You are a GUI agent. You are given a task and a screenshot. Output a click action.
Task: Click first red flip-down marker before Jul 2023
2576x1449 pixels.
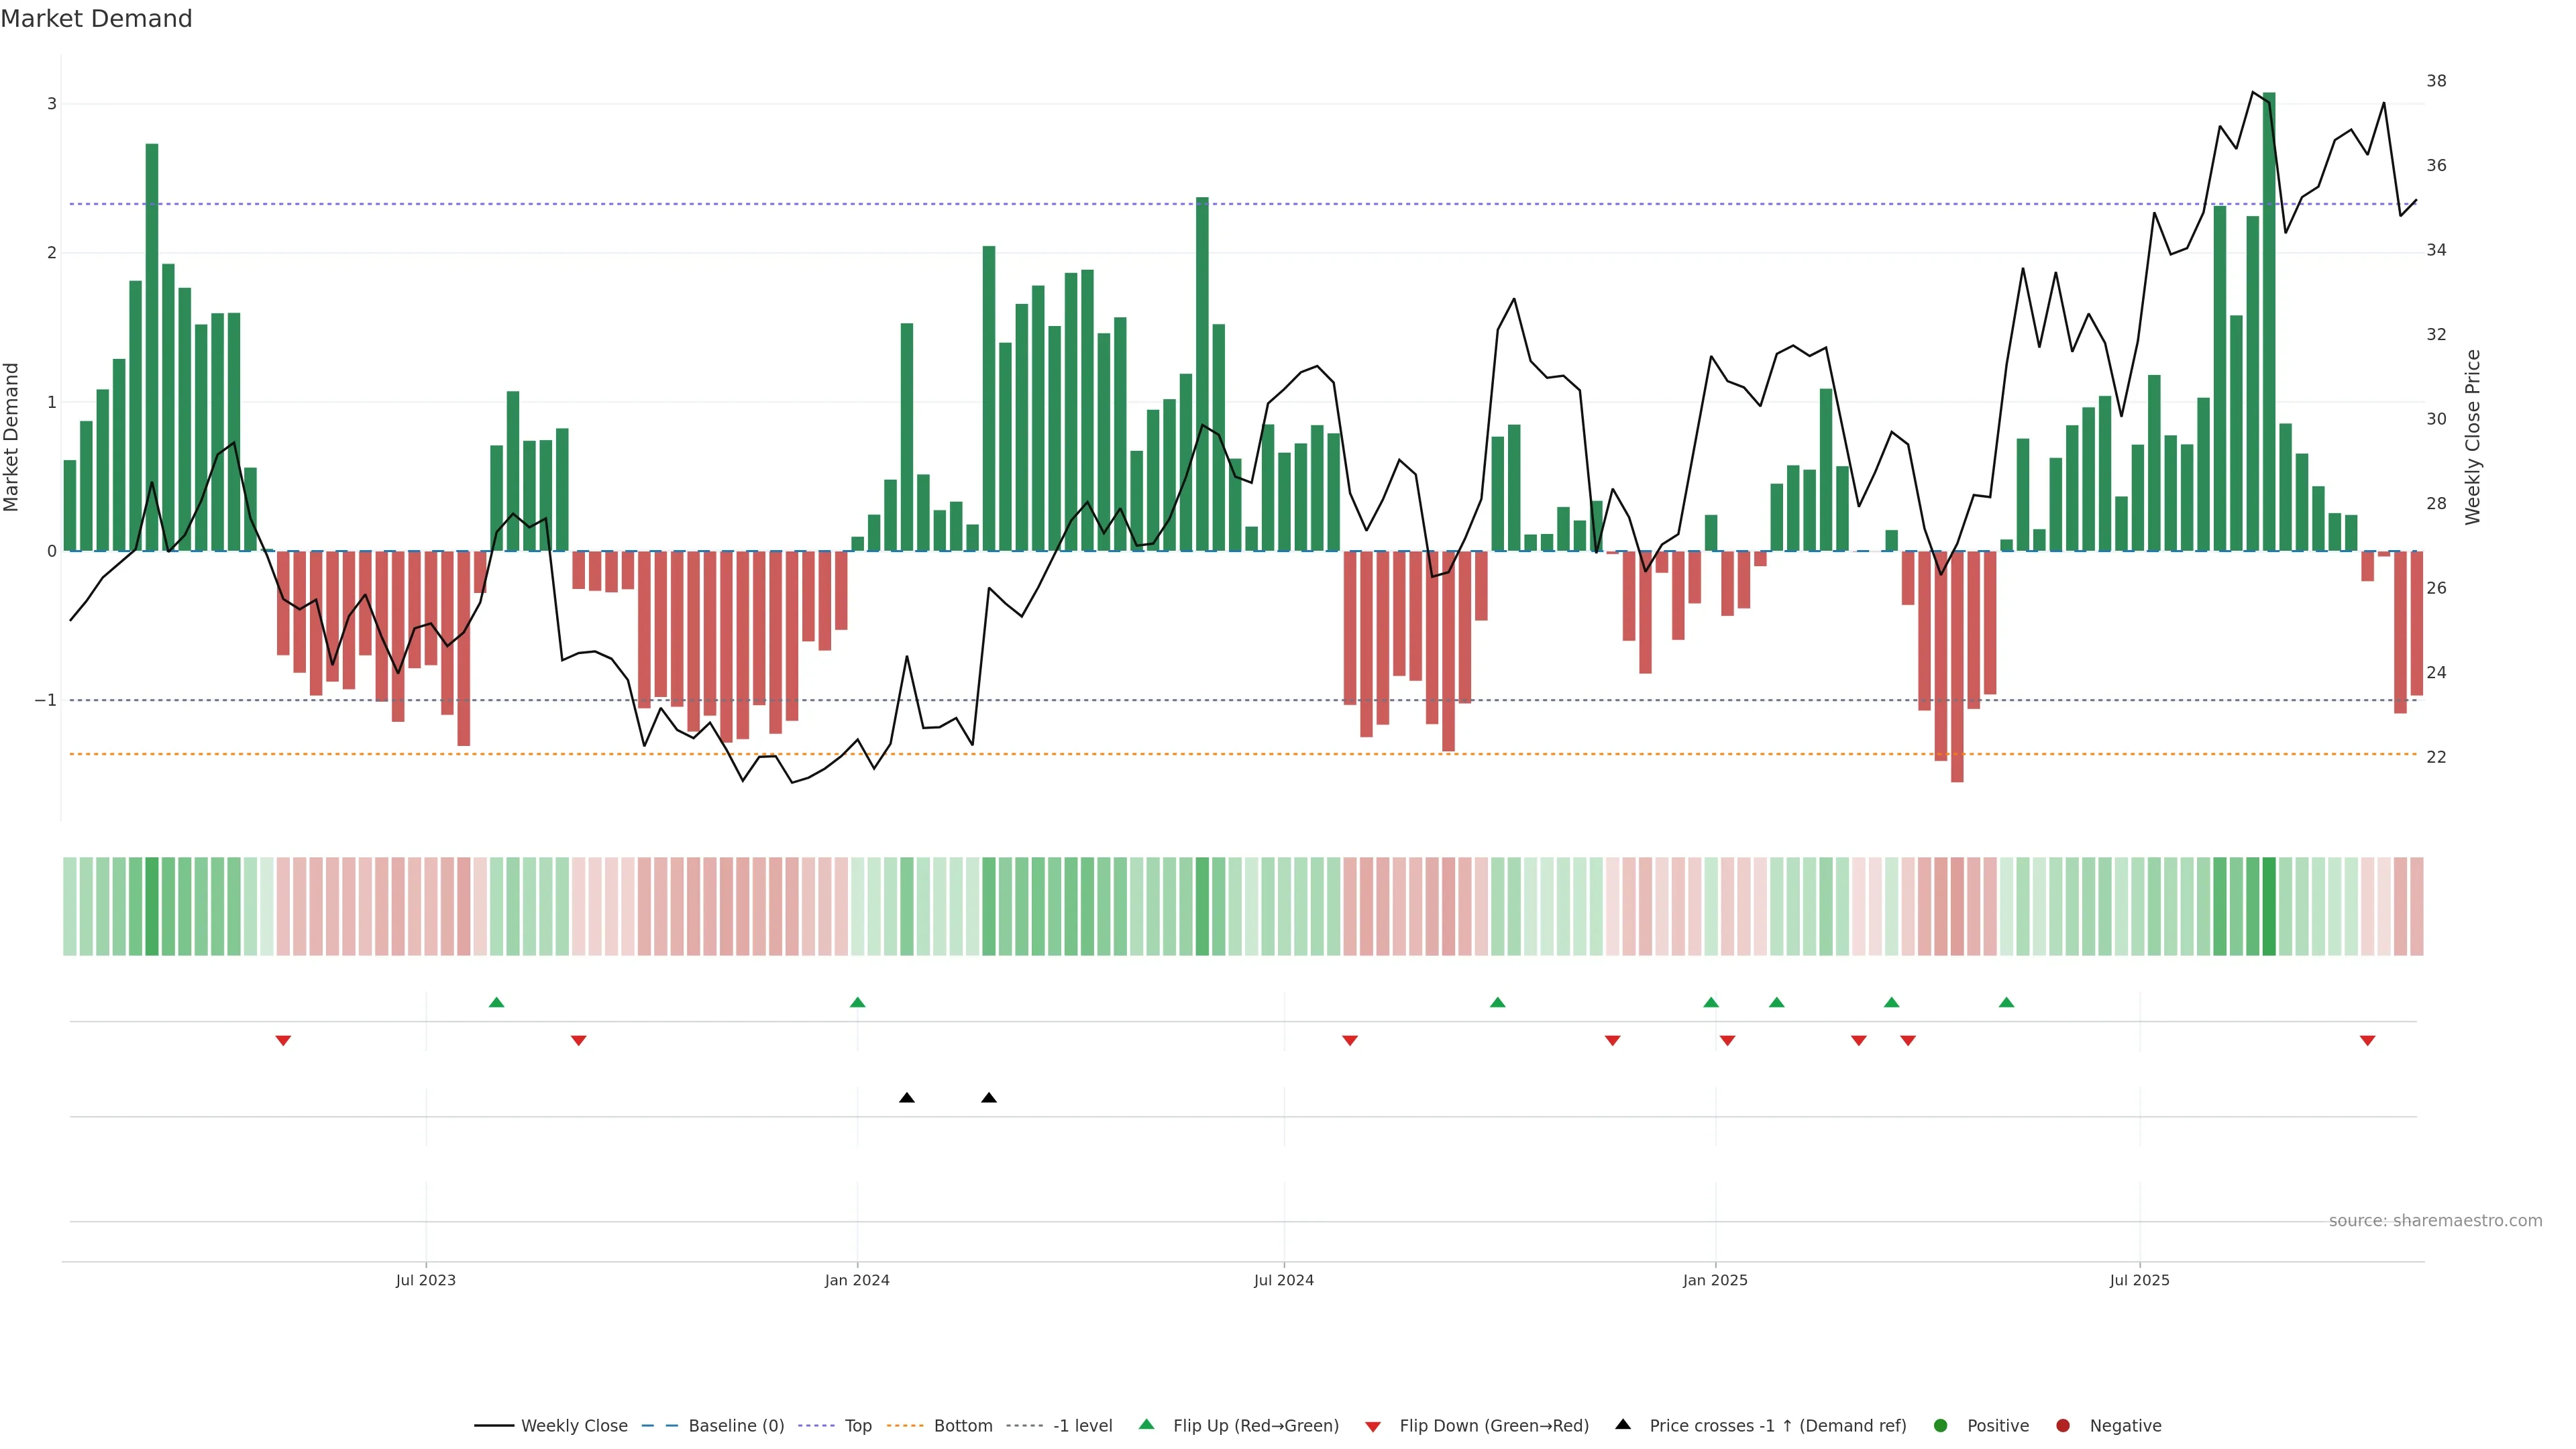click(x=283, y=1041)
